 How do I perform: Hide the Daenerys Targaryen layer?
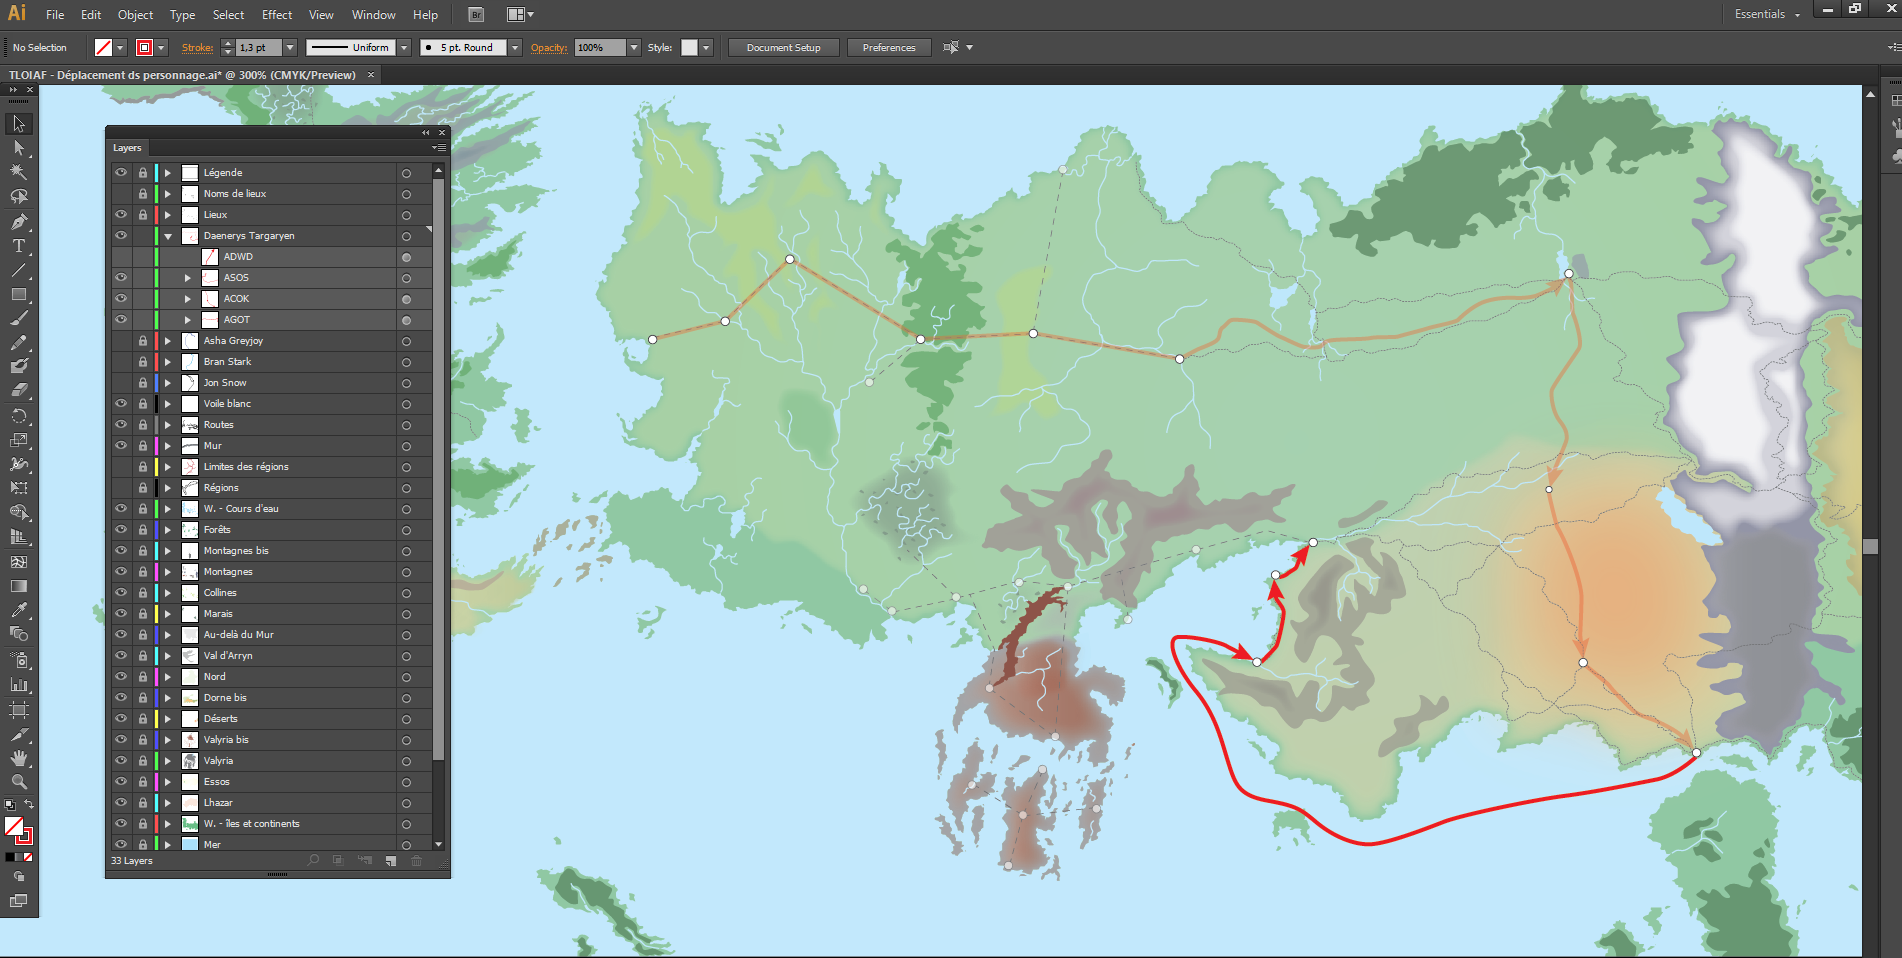tap(121, 236)
